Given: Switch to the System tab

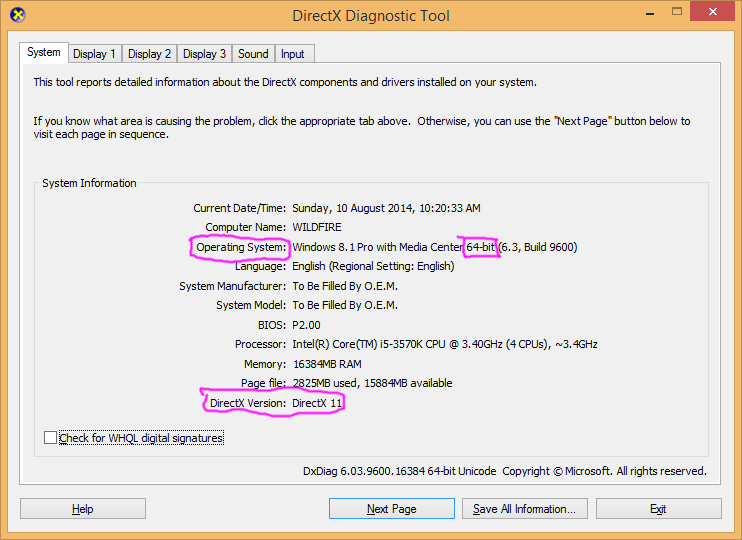Looking at the screenshot, I should [x=44, y=53].
